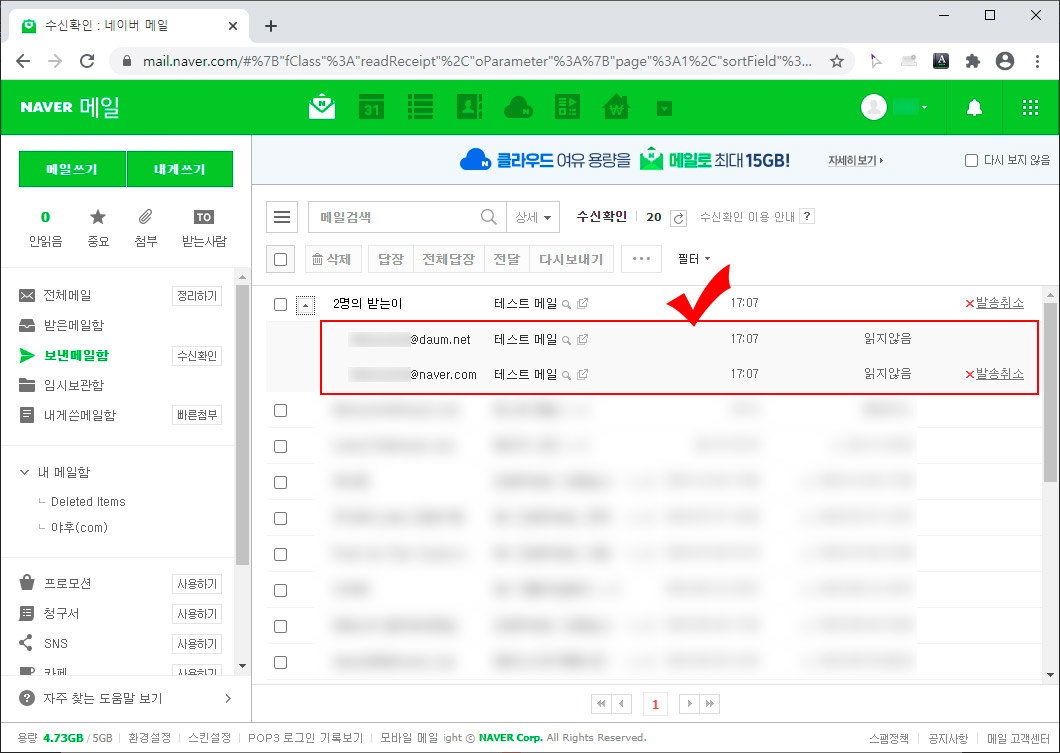Screen dimensions: 1060x753
Task: Open the 상세 search dropdown
Action: tap(534, 216)
